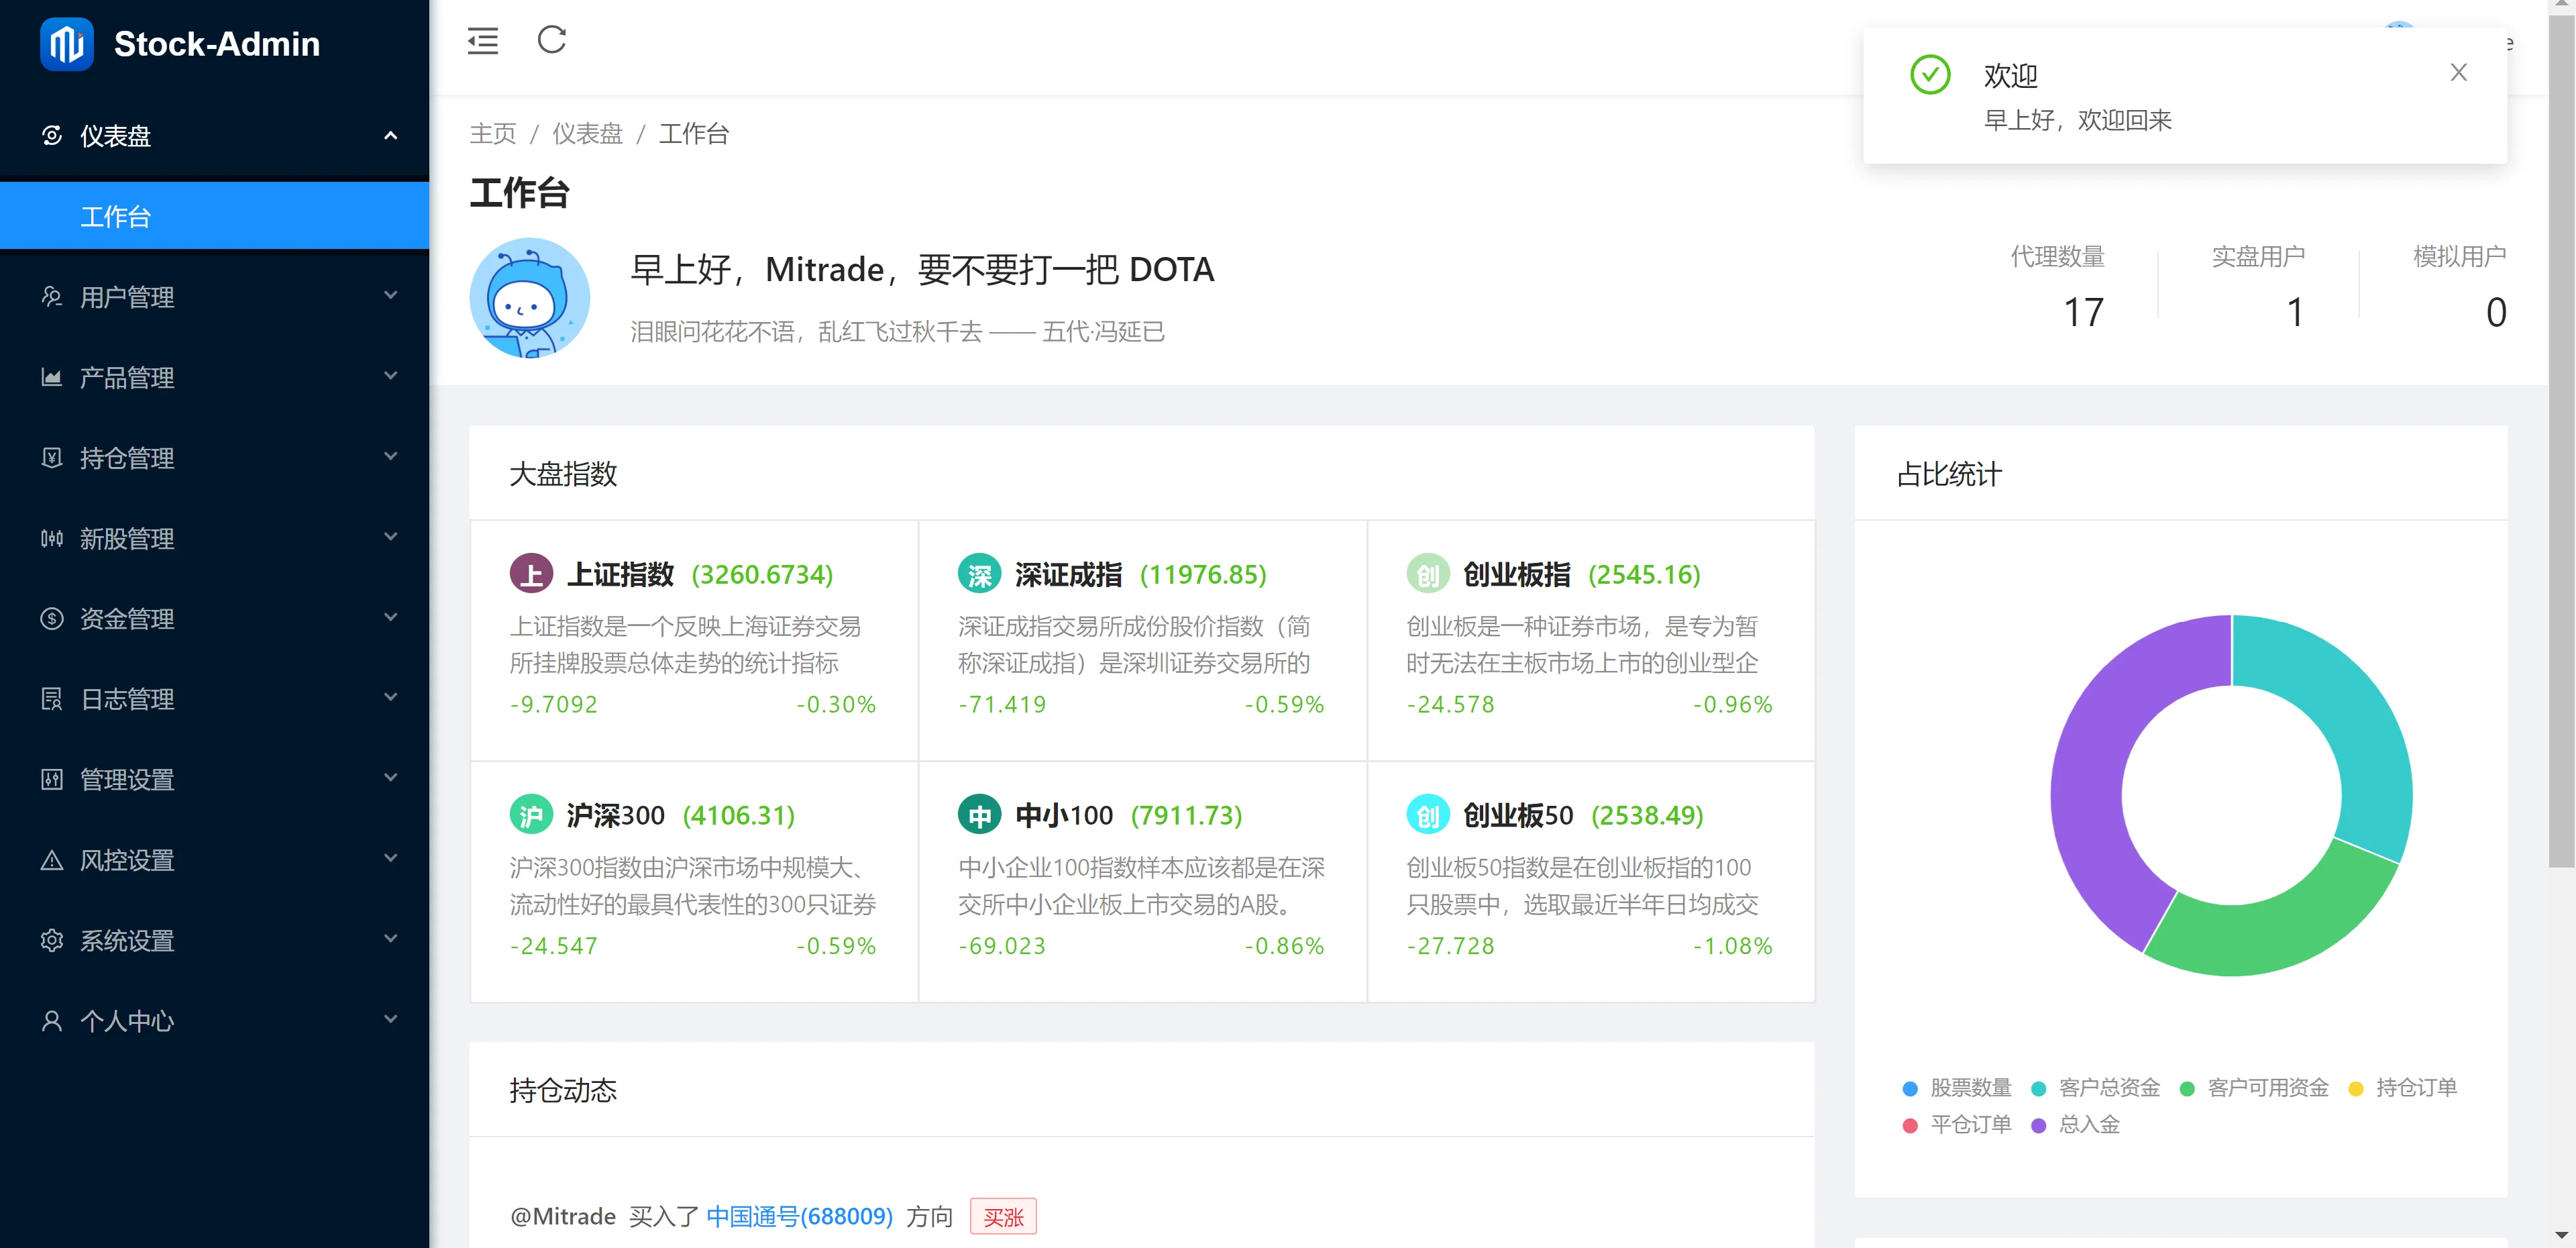The width and height of the screenshot is (2576, 1248).
Task: Toggle 总入金 legend series visibility
Action: [x=2076, y=1124]
